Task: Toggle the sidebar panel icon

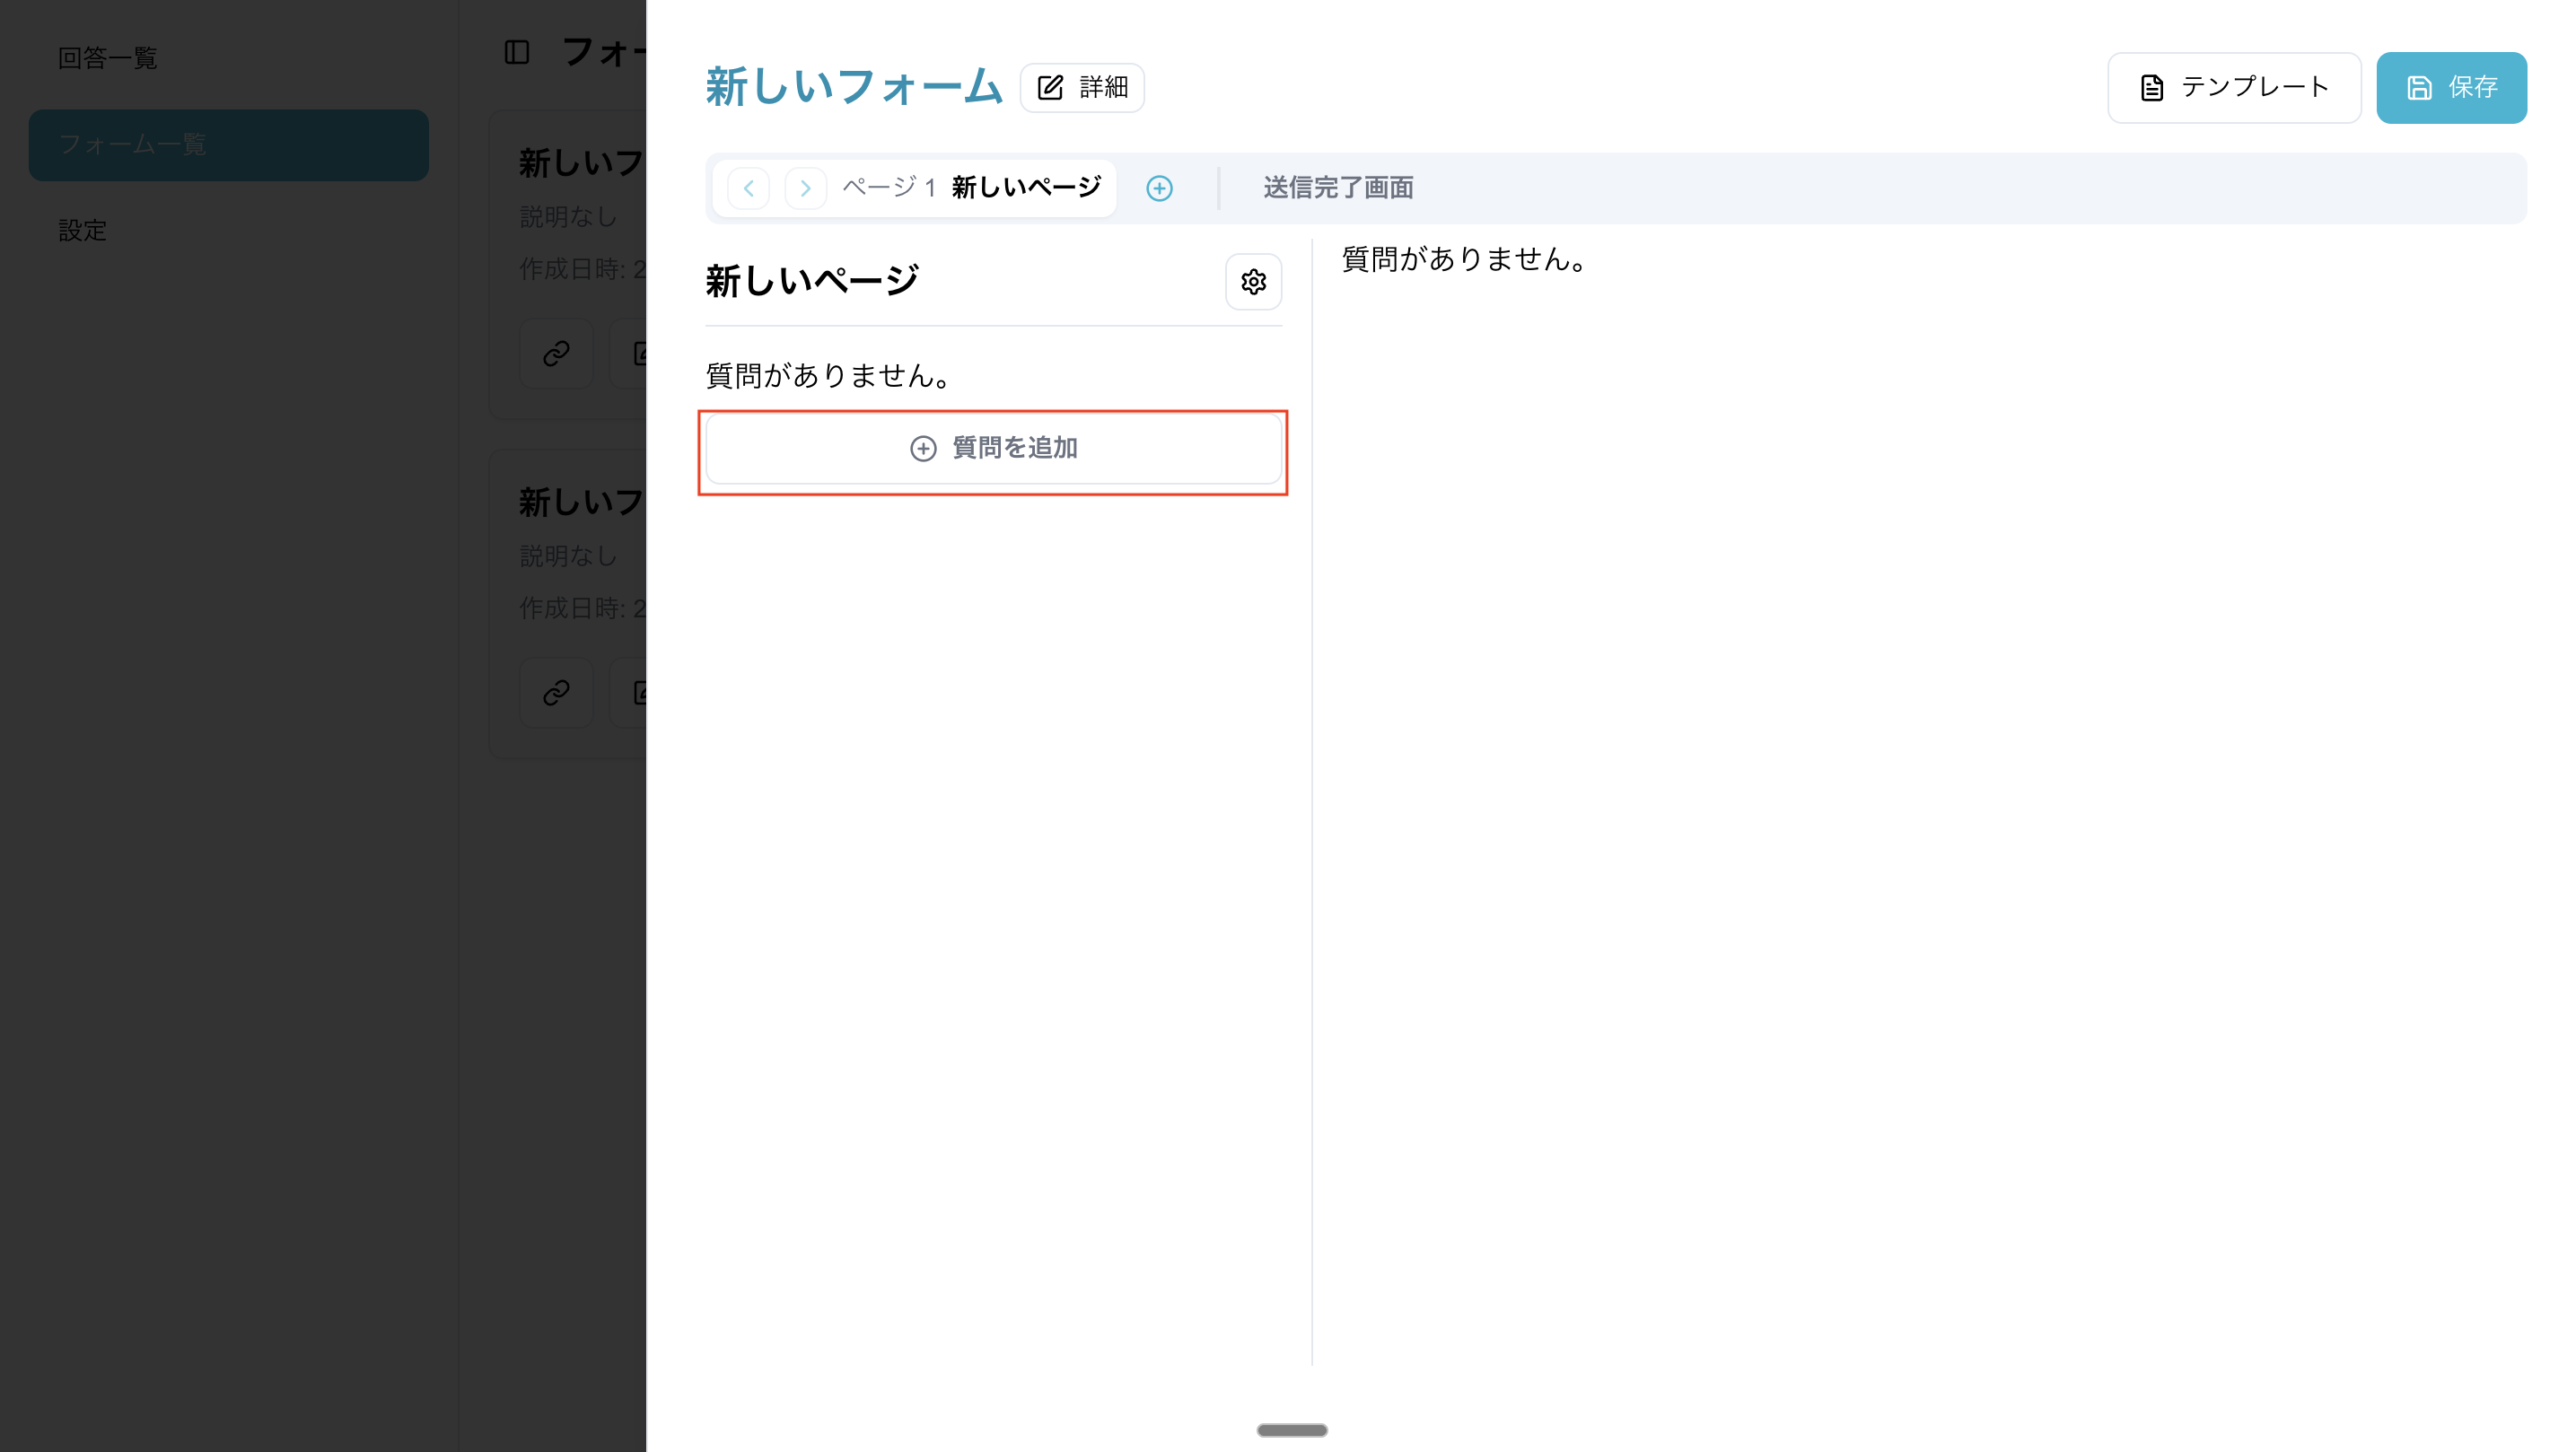Action: pyautogui.click(x=516, y=52)
